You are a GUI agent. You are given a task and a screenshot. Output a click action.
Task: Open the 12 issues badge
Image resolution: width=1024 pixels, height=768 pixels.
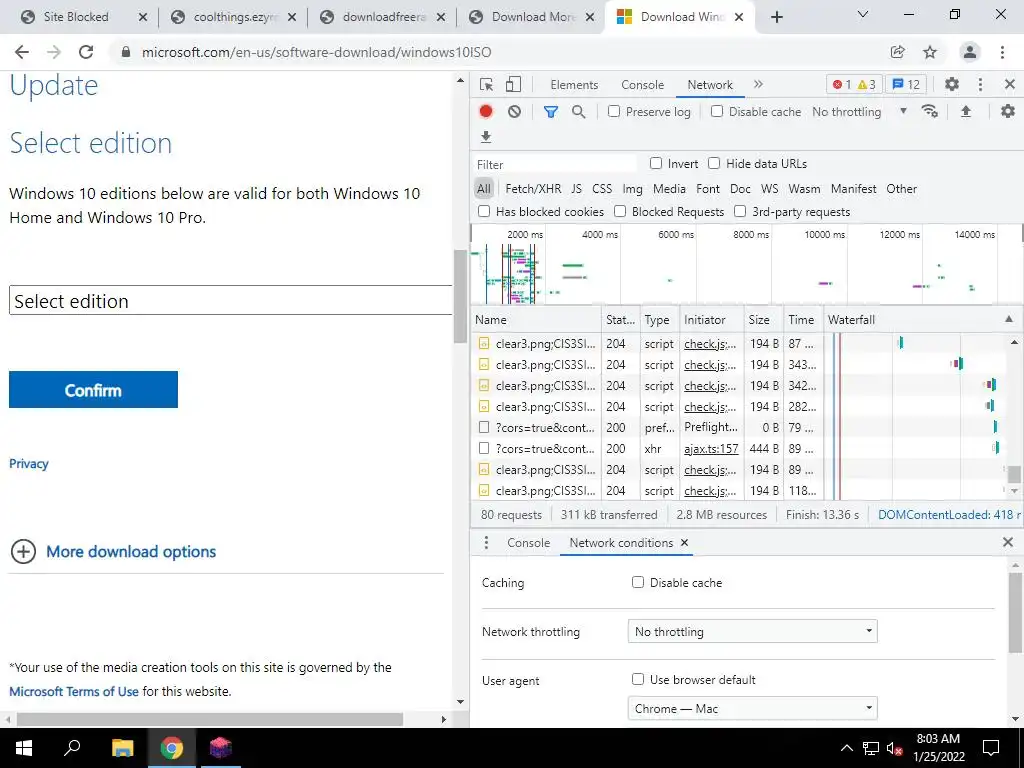(906, 84)
